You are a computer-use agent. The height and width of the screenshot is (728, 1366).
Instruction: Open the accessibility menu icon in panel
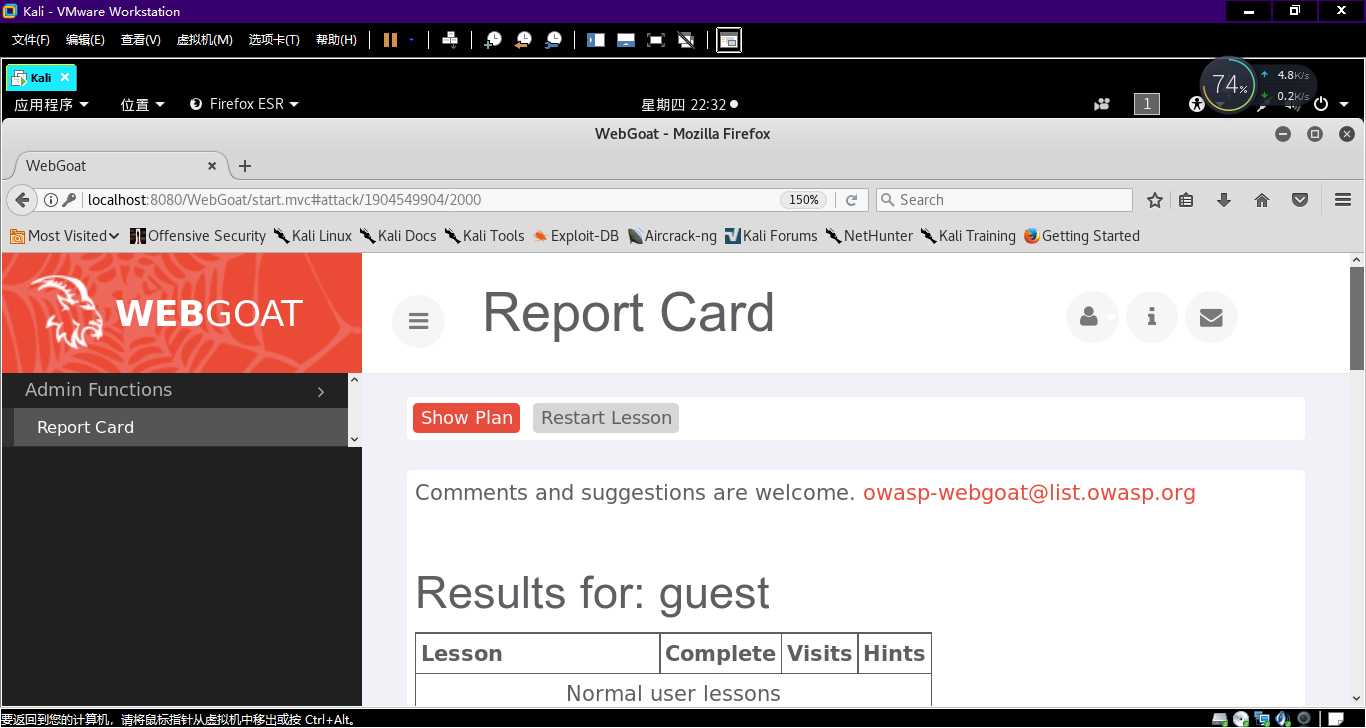tap(1196, 104)
